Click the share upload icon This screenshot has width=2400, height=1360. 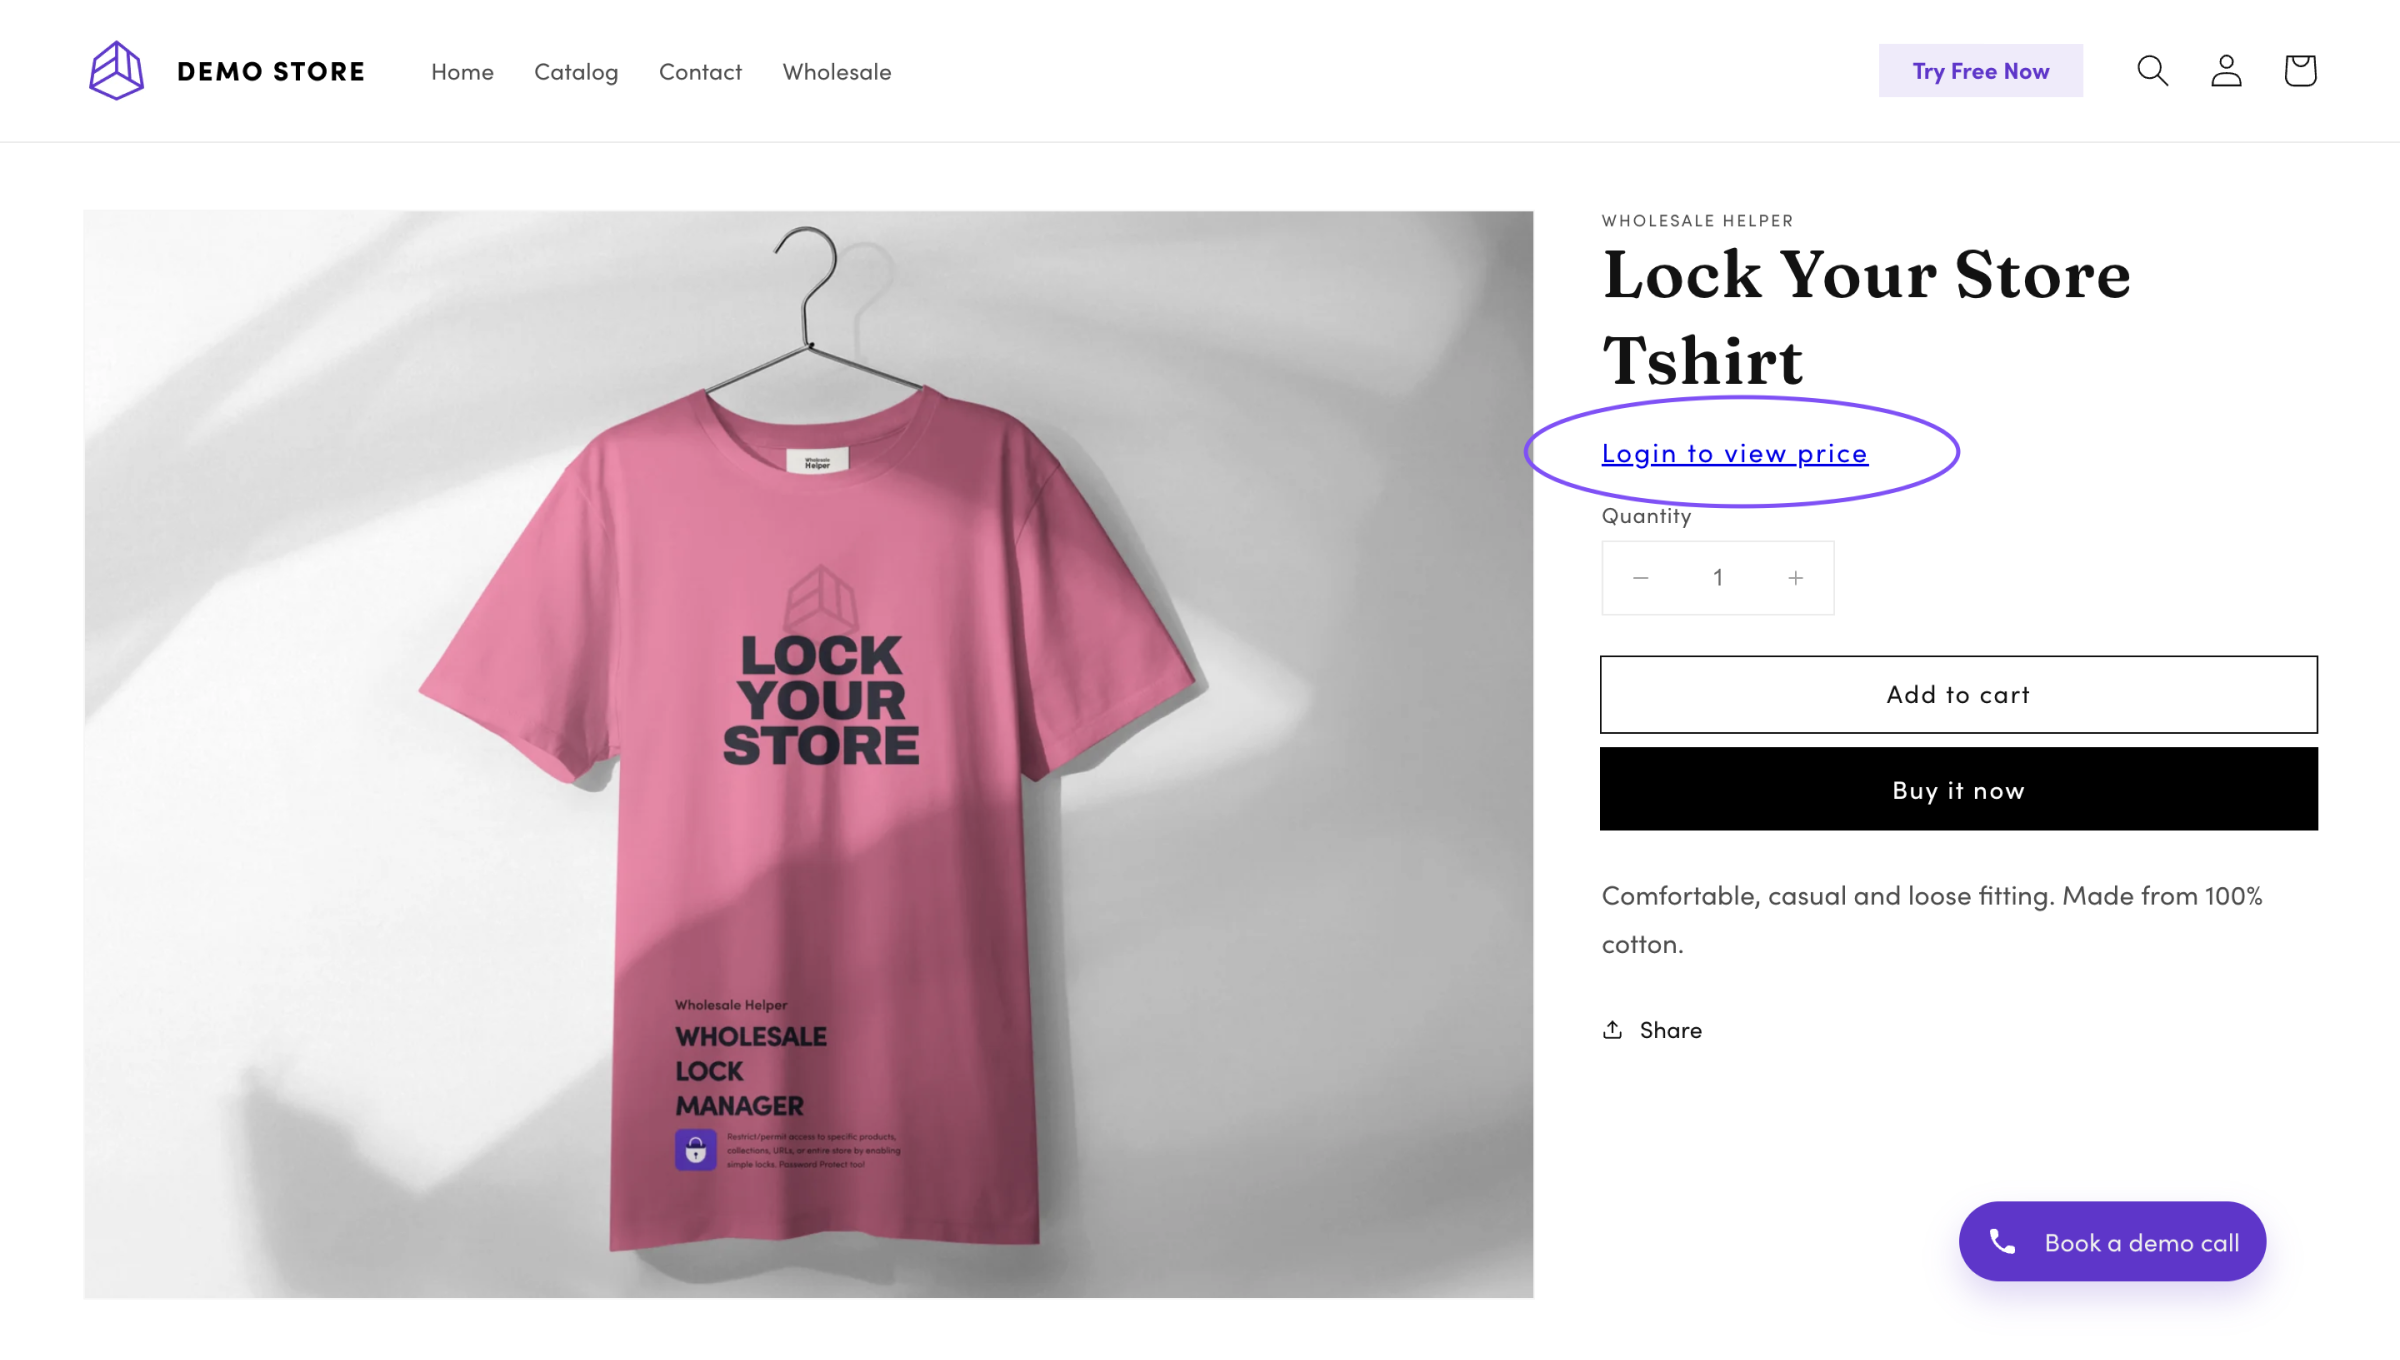click(x=1612, y=1030)
